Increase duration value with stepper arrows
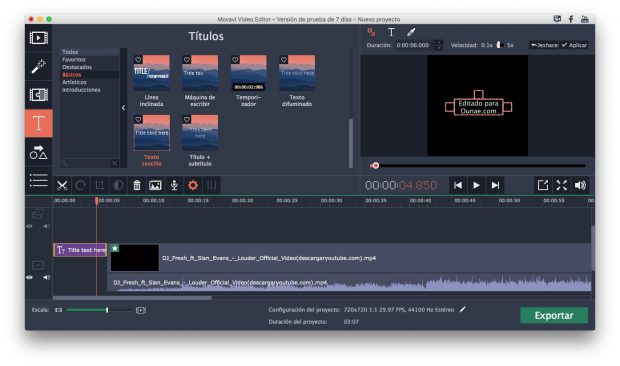Viewport: 620px width, 366px height. click(439, 43)
